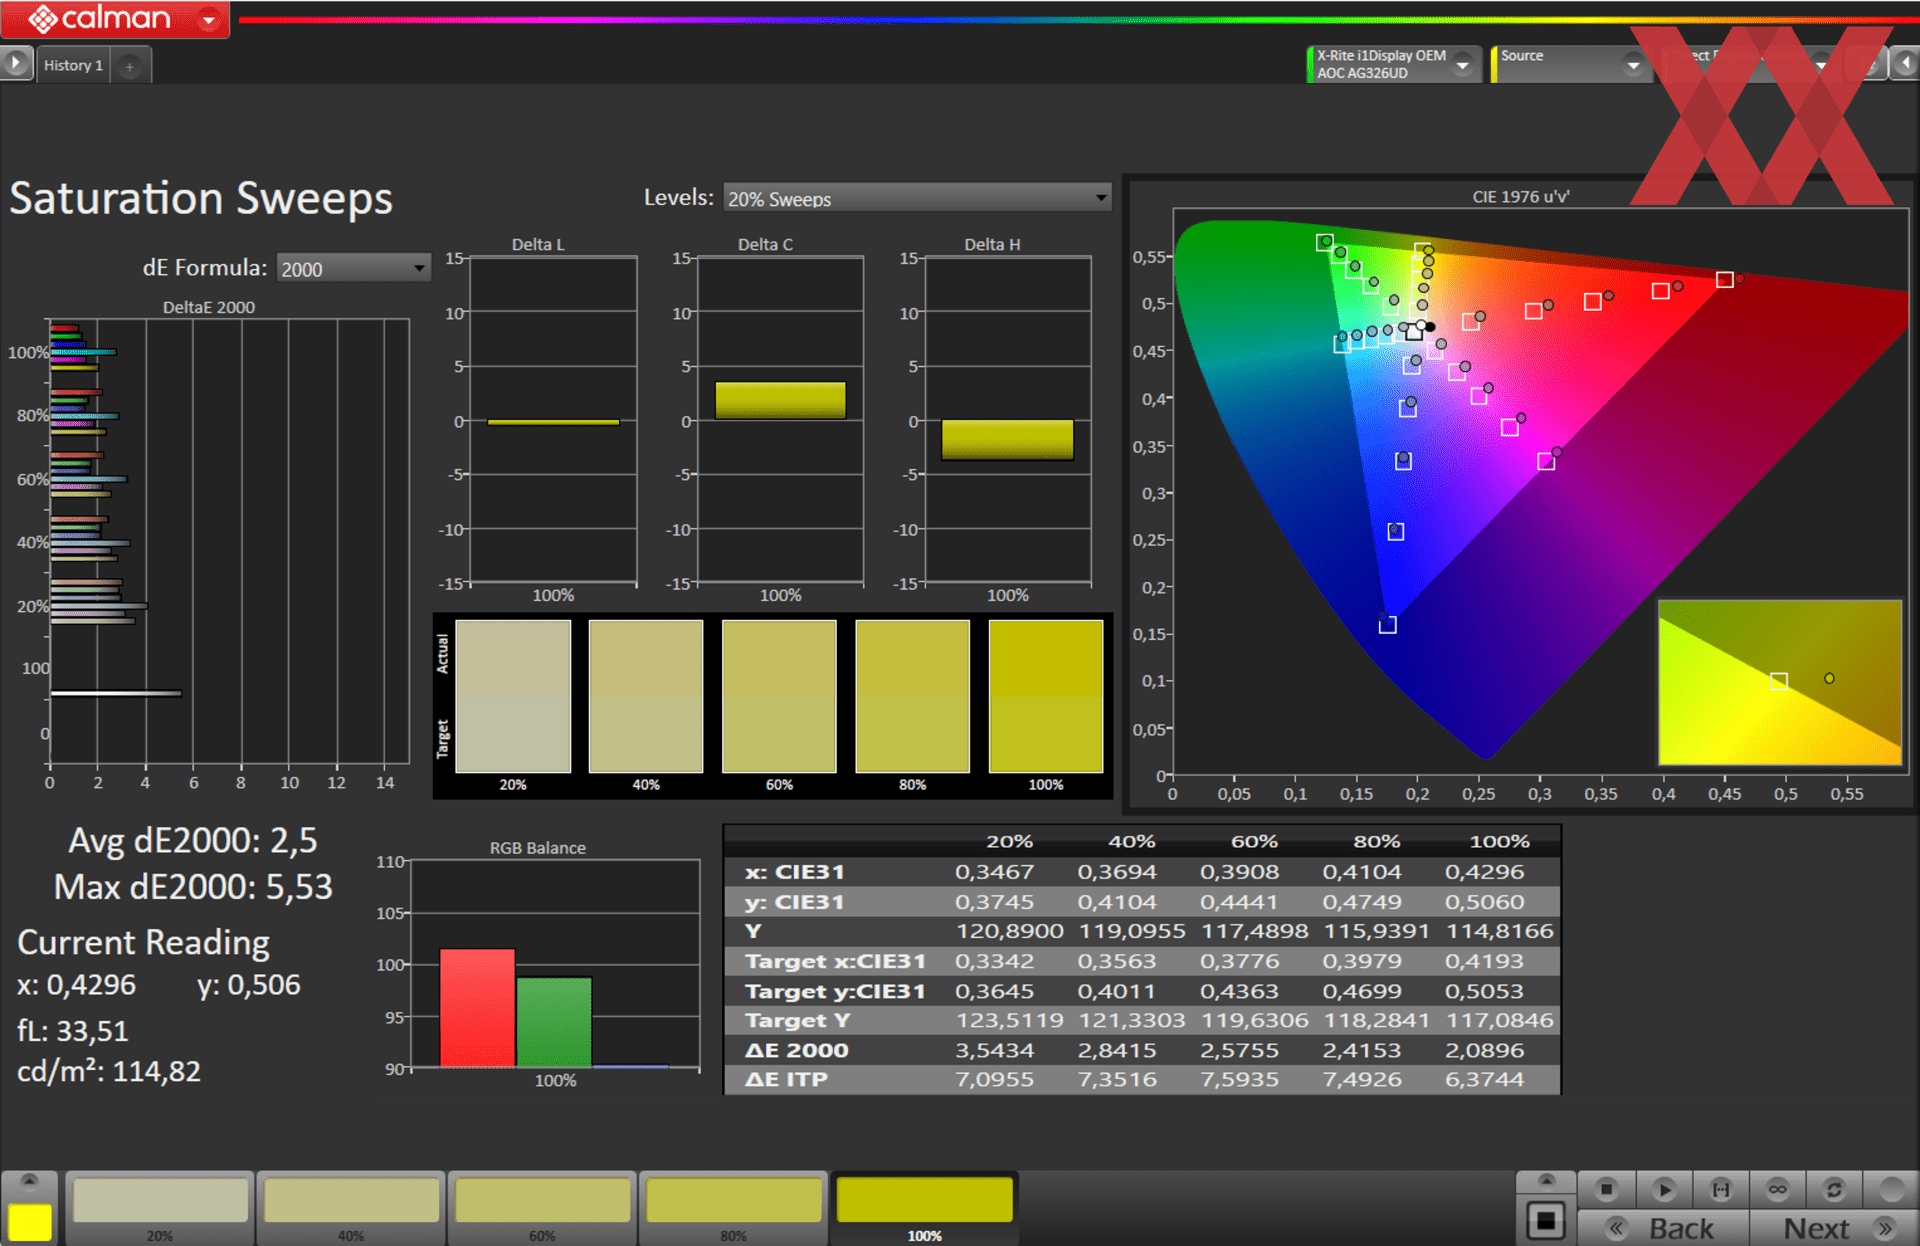Click the yellow color swatch at bottom left

30,1222
